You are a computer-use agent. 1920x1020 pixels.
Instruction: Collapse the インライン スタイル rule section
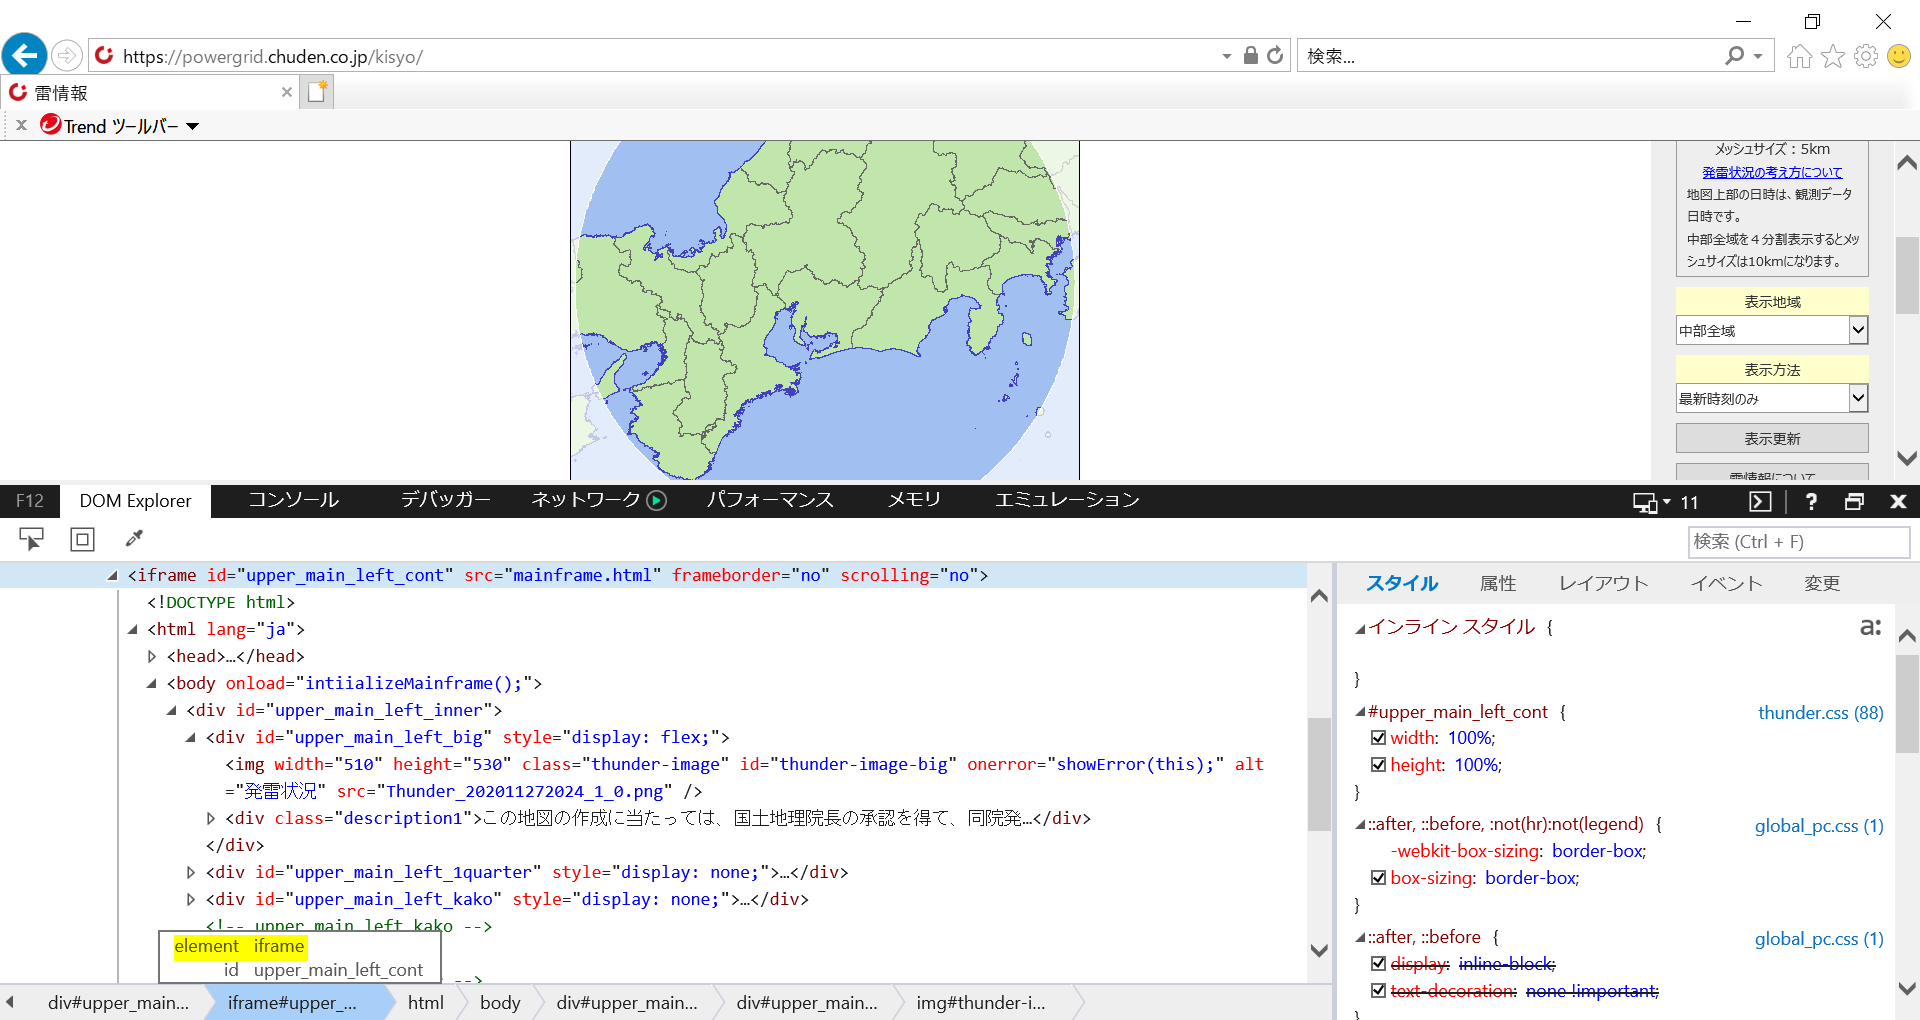pos(1360,629)
